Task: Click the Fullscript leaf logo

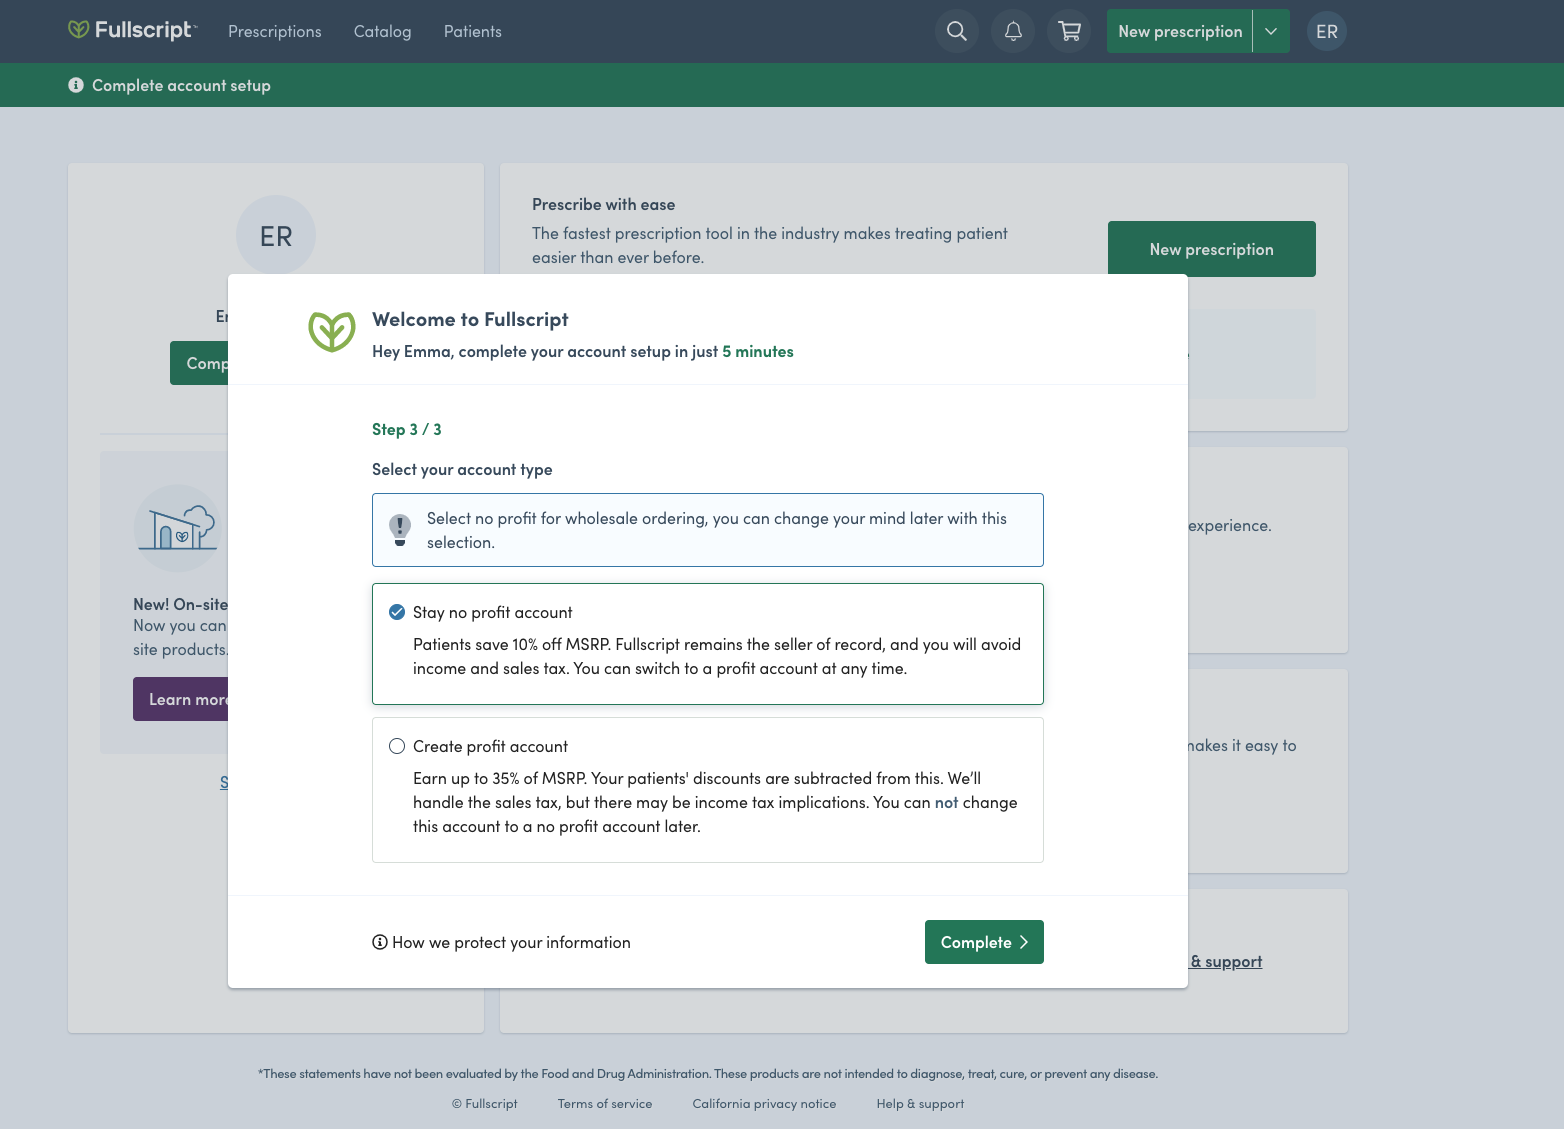Action: point(78,30)
